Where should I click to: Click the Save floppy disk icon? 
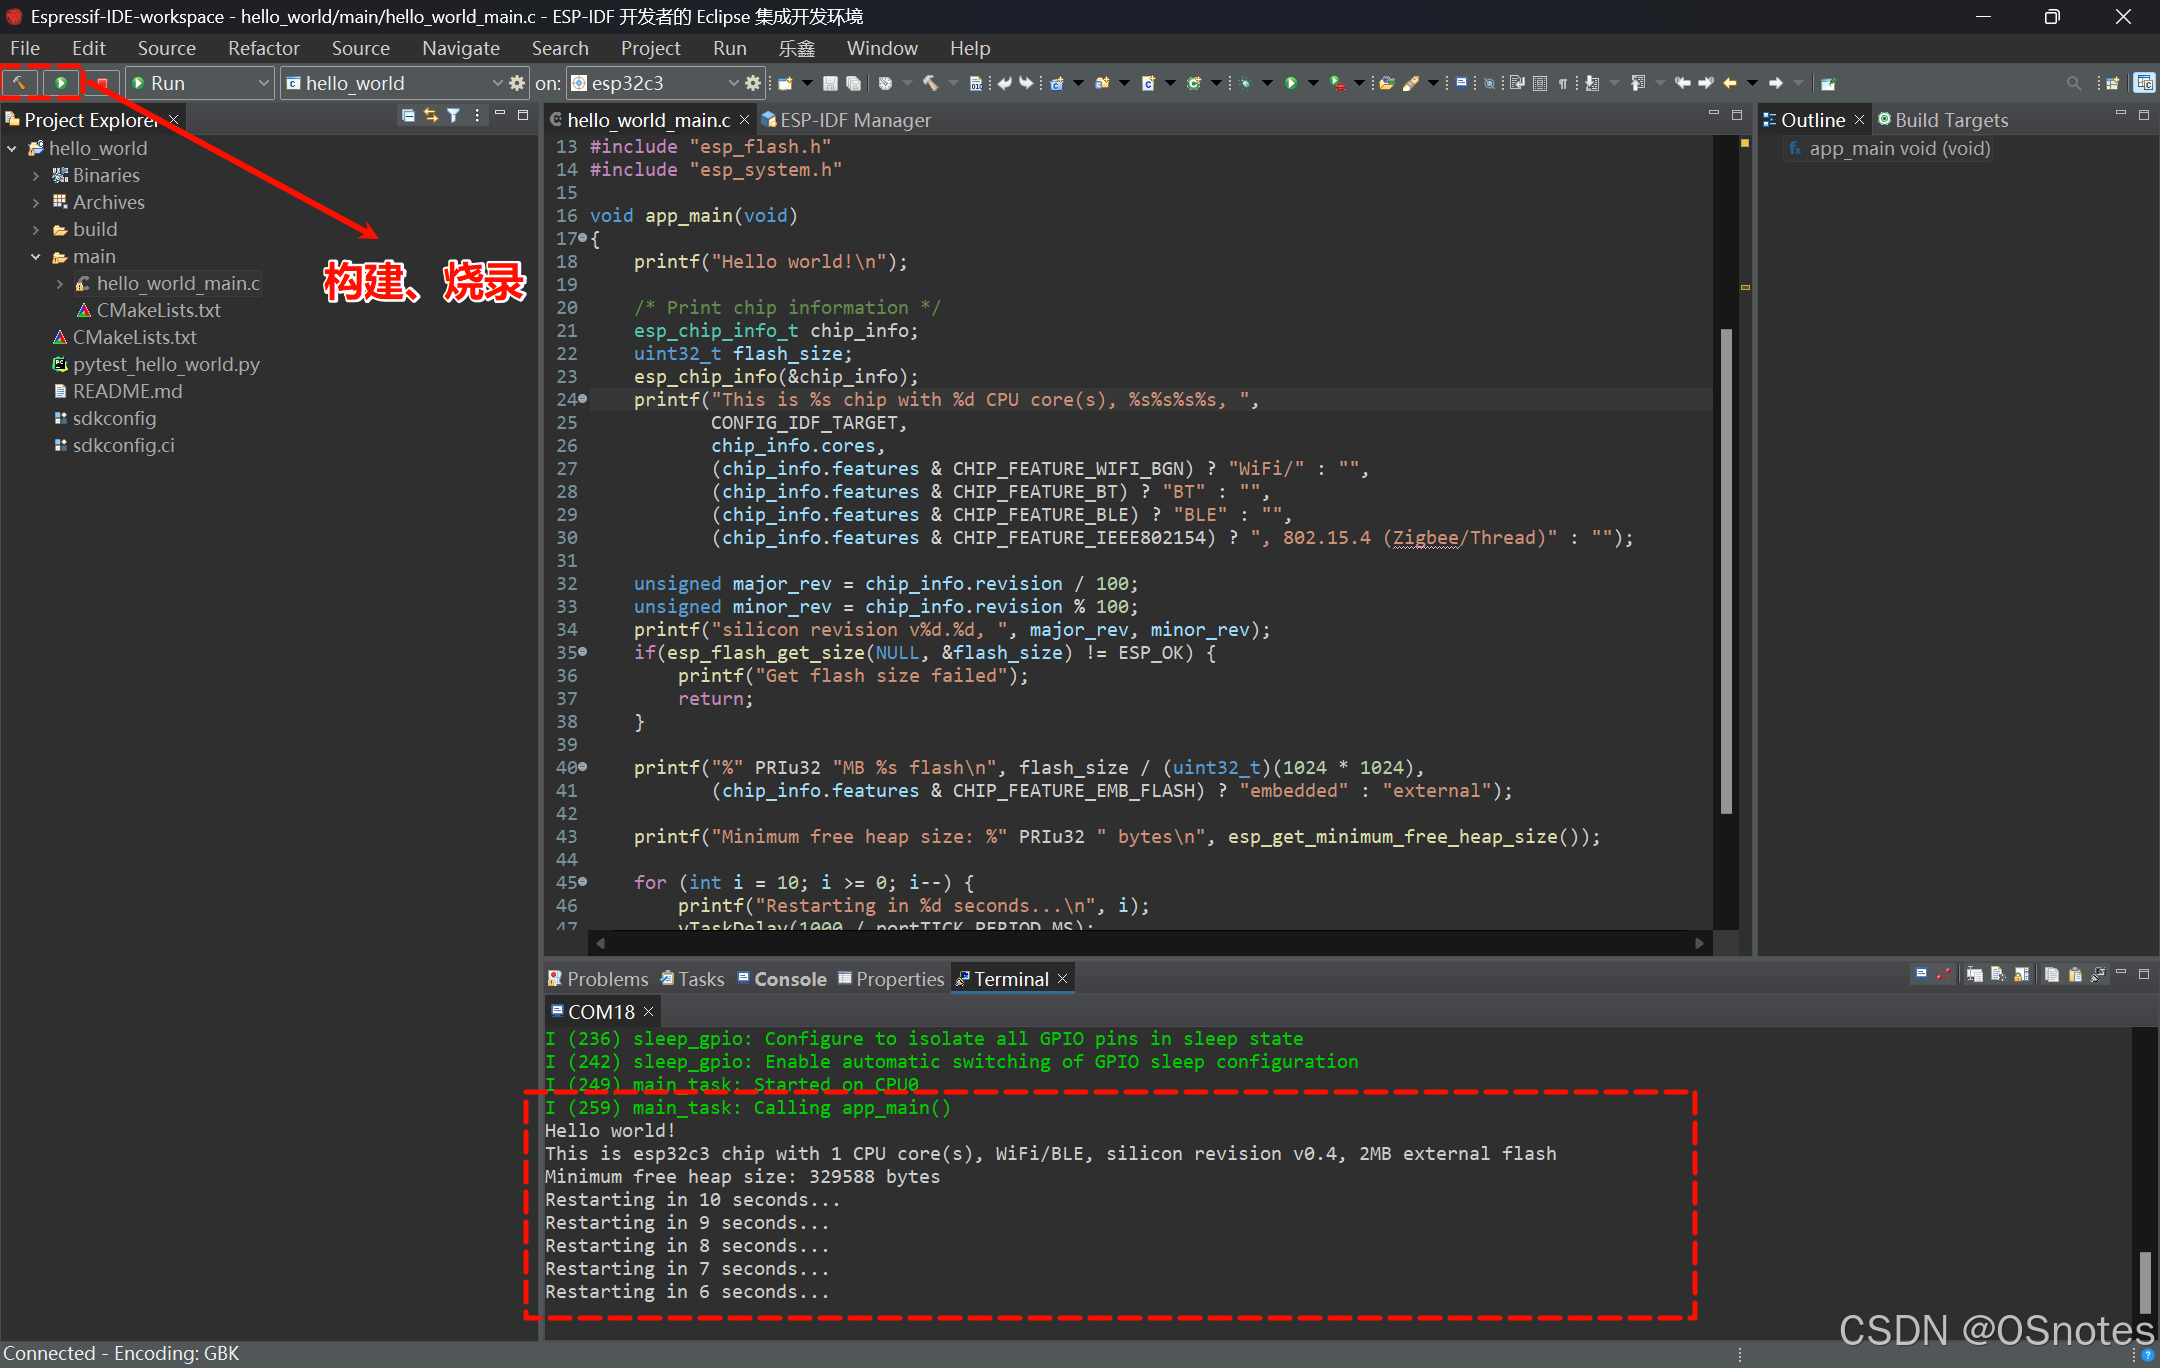pos(830,83)
